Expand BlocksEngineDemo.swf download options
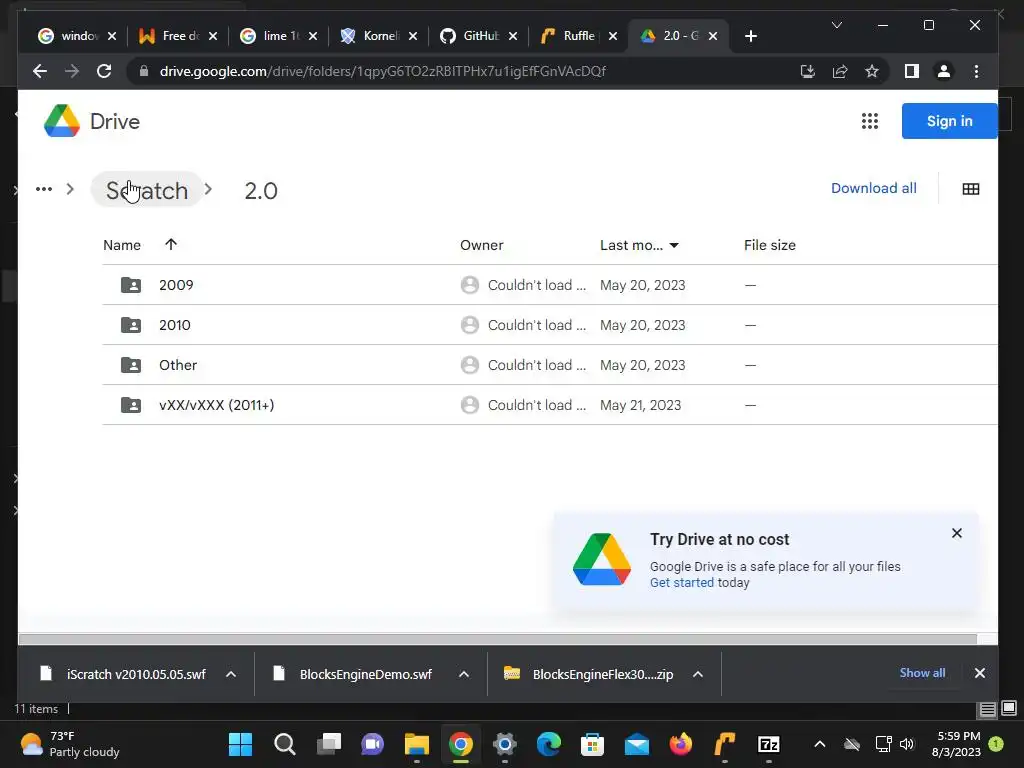Image resolution: width=1024 pixels, height=768 pixels. pyautogui.click(x=464, y=674)
